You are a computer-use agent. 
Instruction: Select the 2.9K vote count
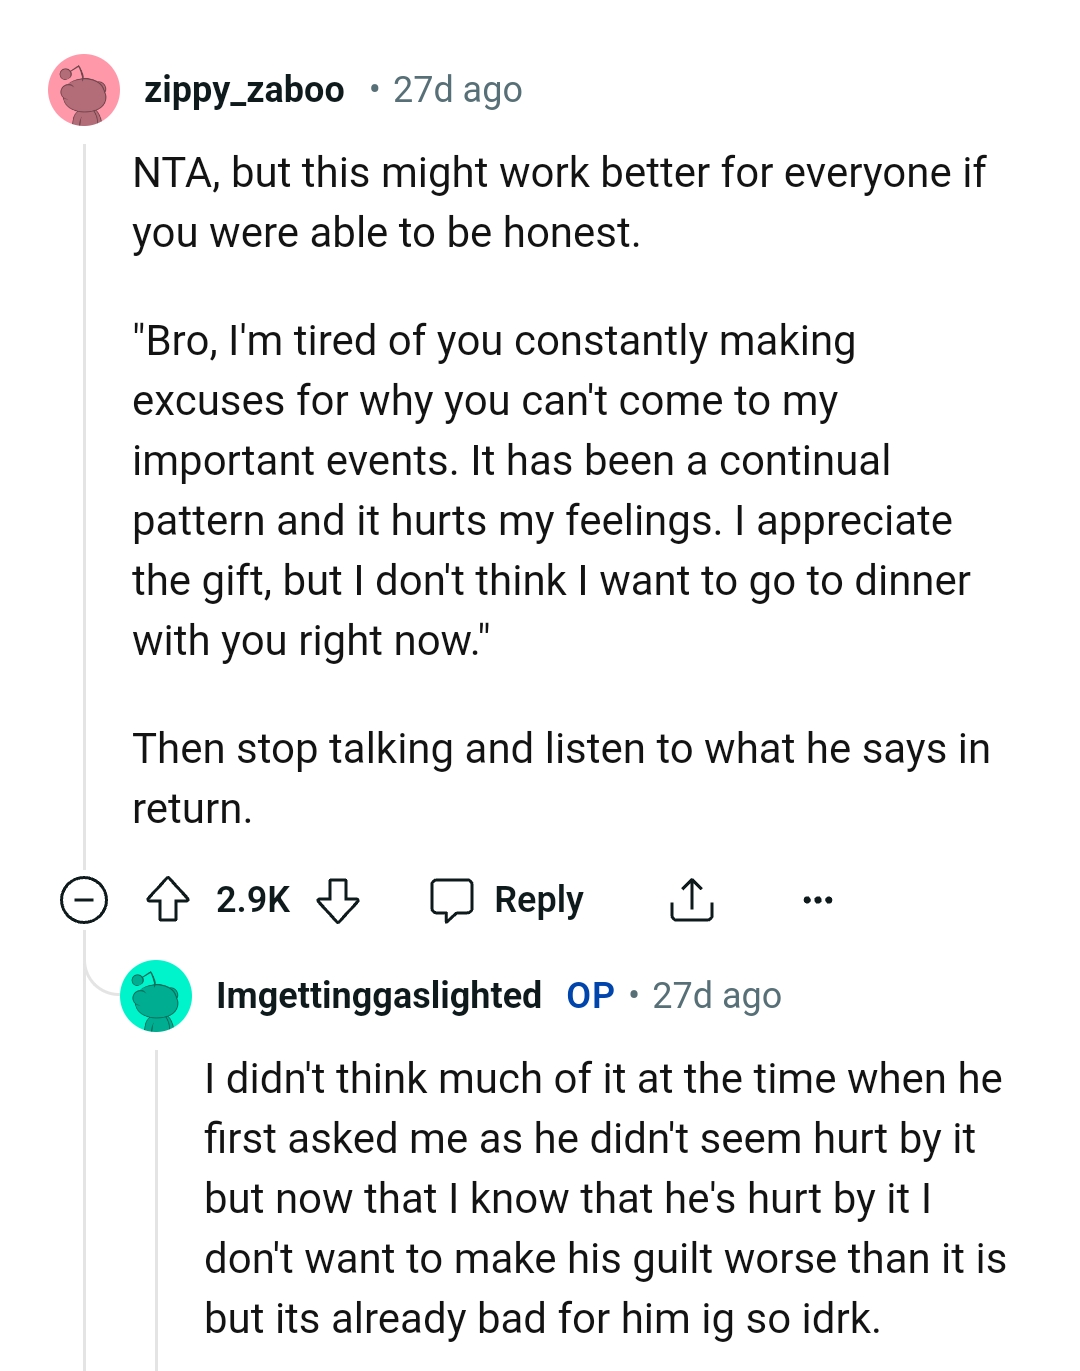[x=253, y=899]
